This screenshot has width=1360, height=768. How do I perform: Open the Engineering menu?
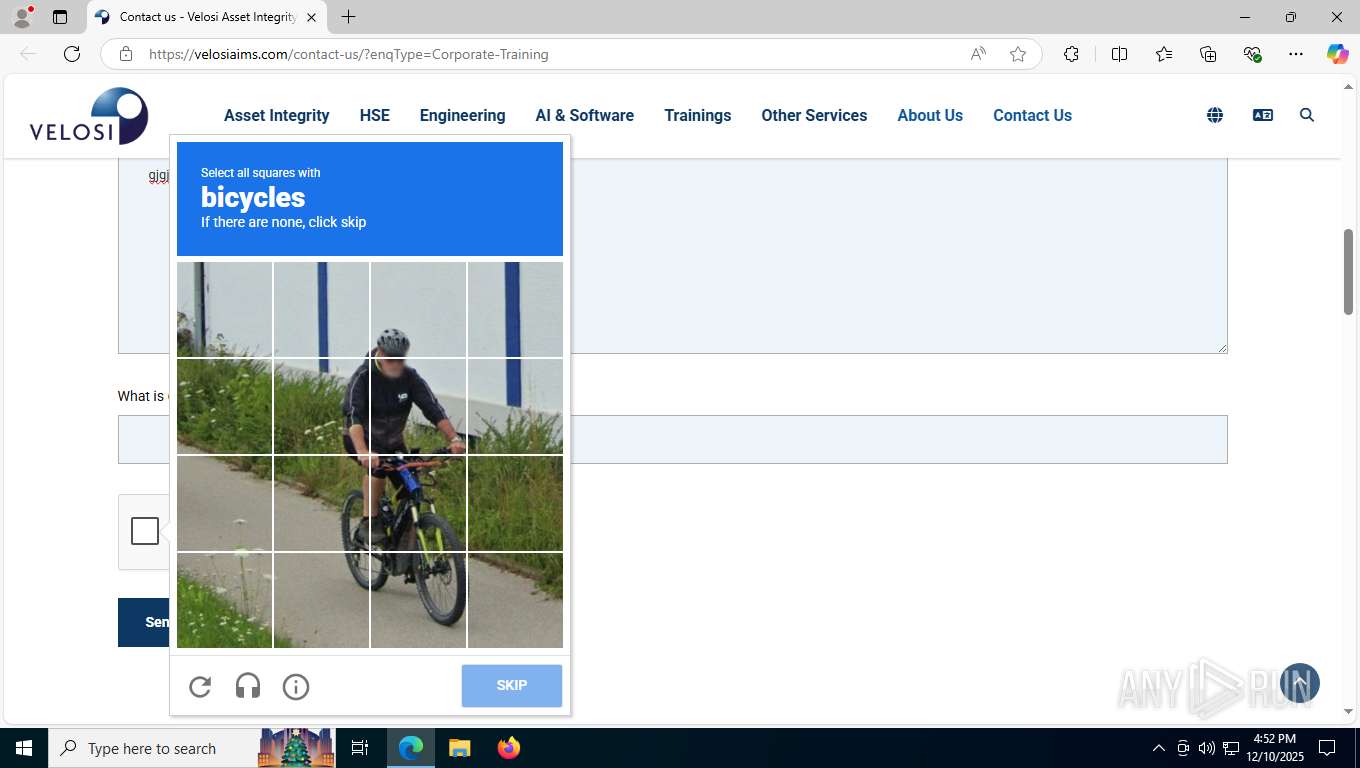click(462, 115)
